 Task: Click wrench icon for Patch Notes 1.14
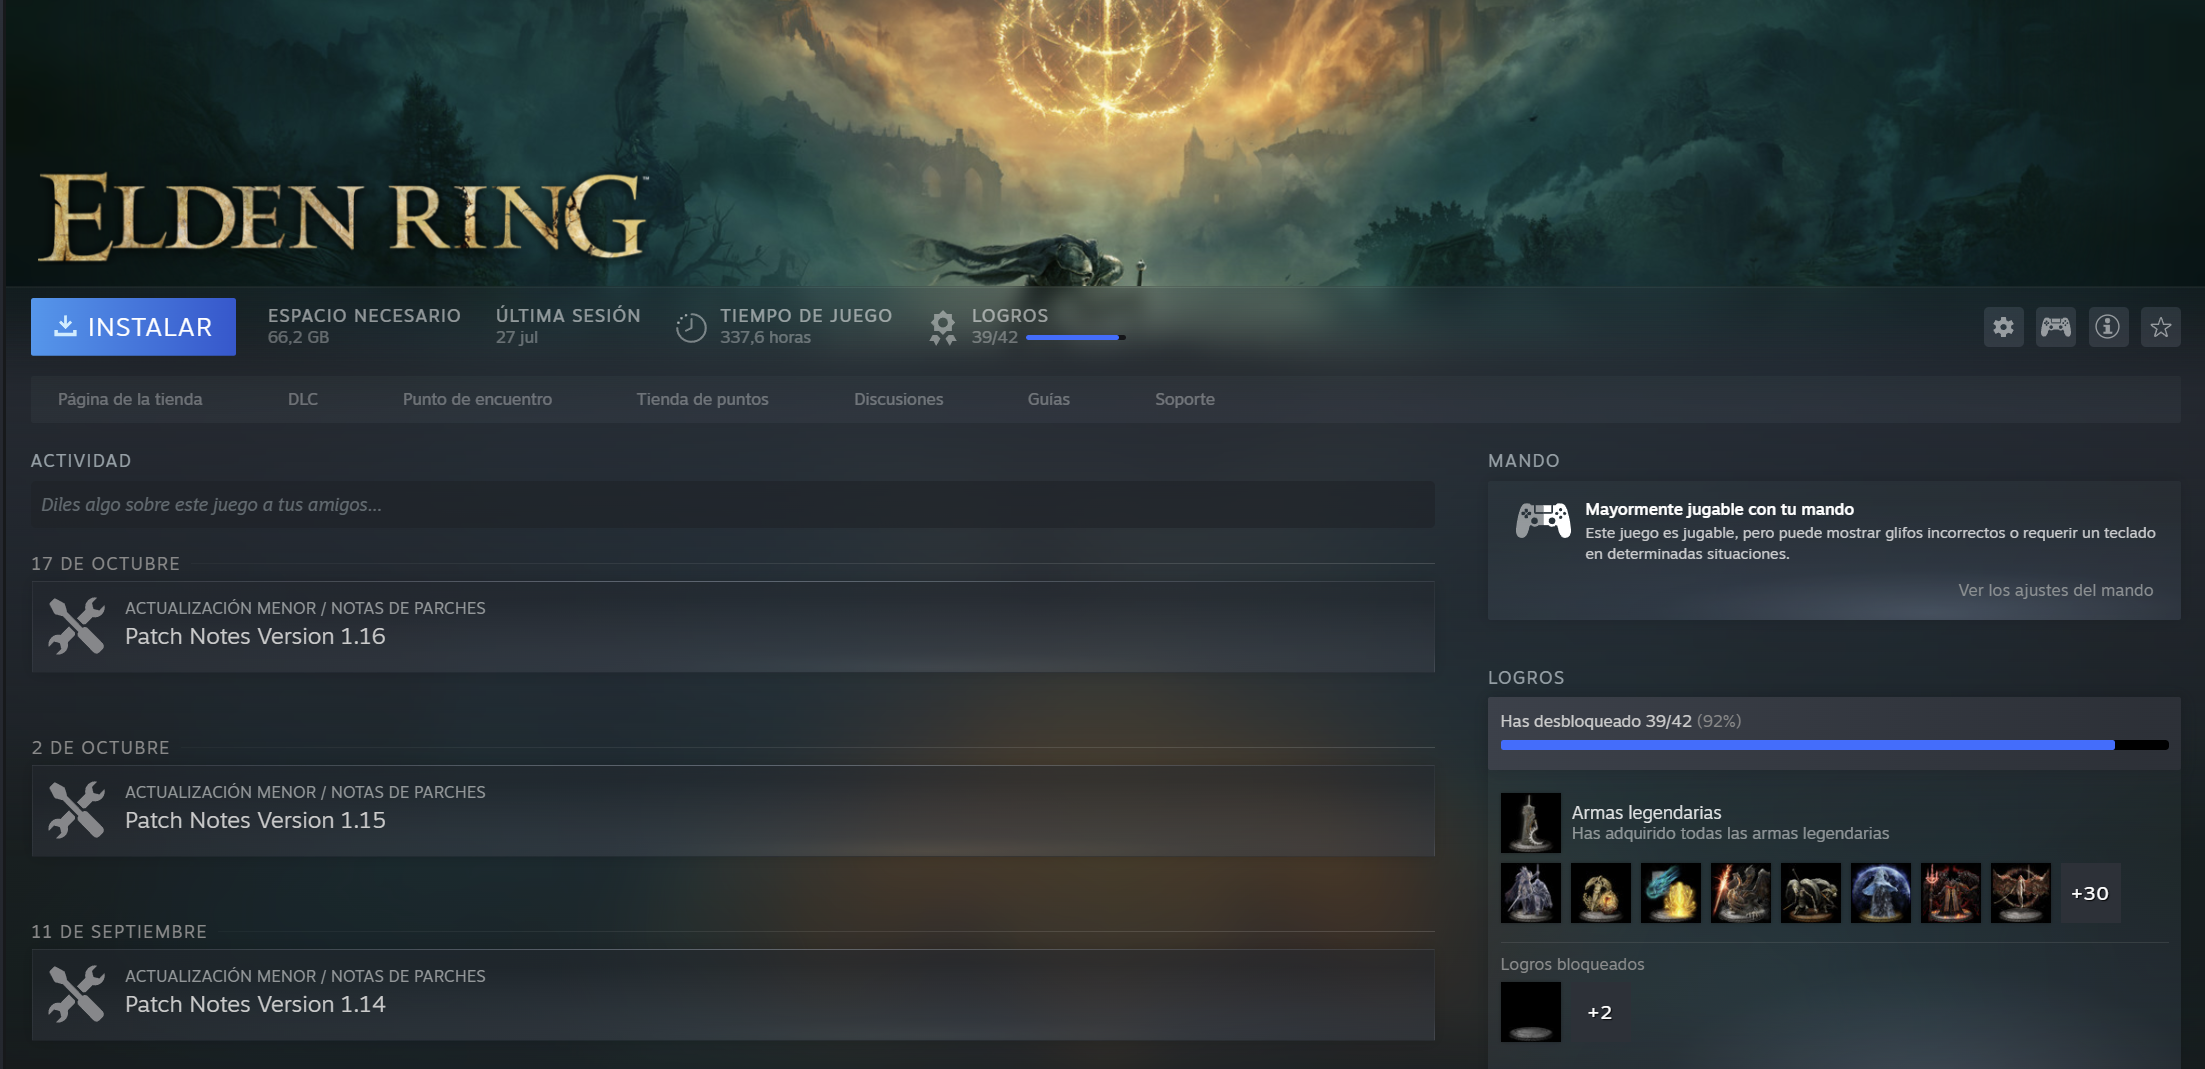point(77,994)
